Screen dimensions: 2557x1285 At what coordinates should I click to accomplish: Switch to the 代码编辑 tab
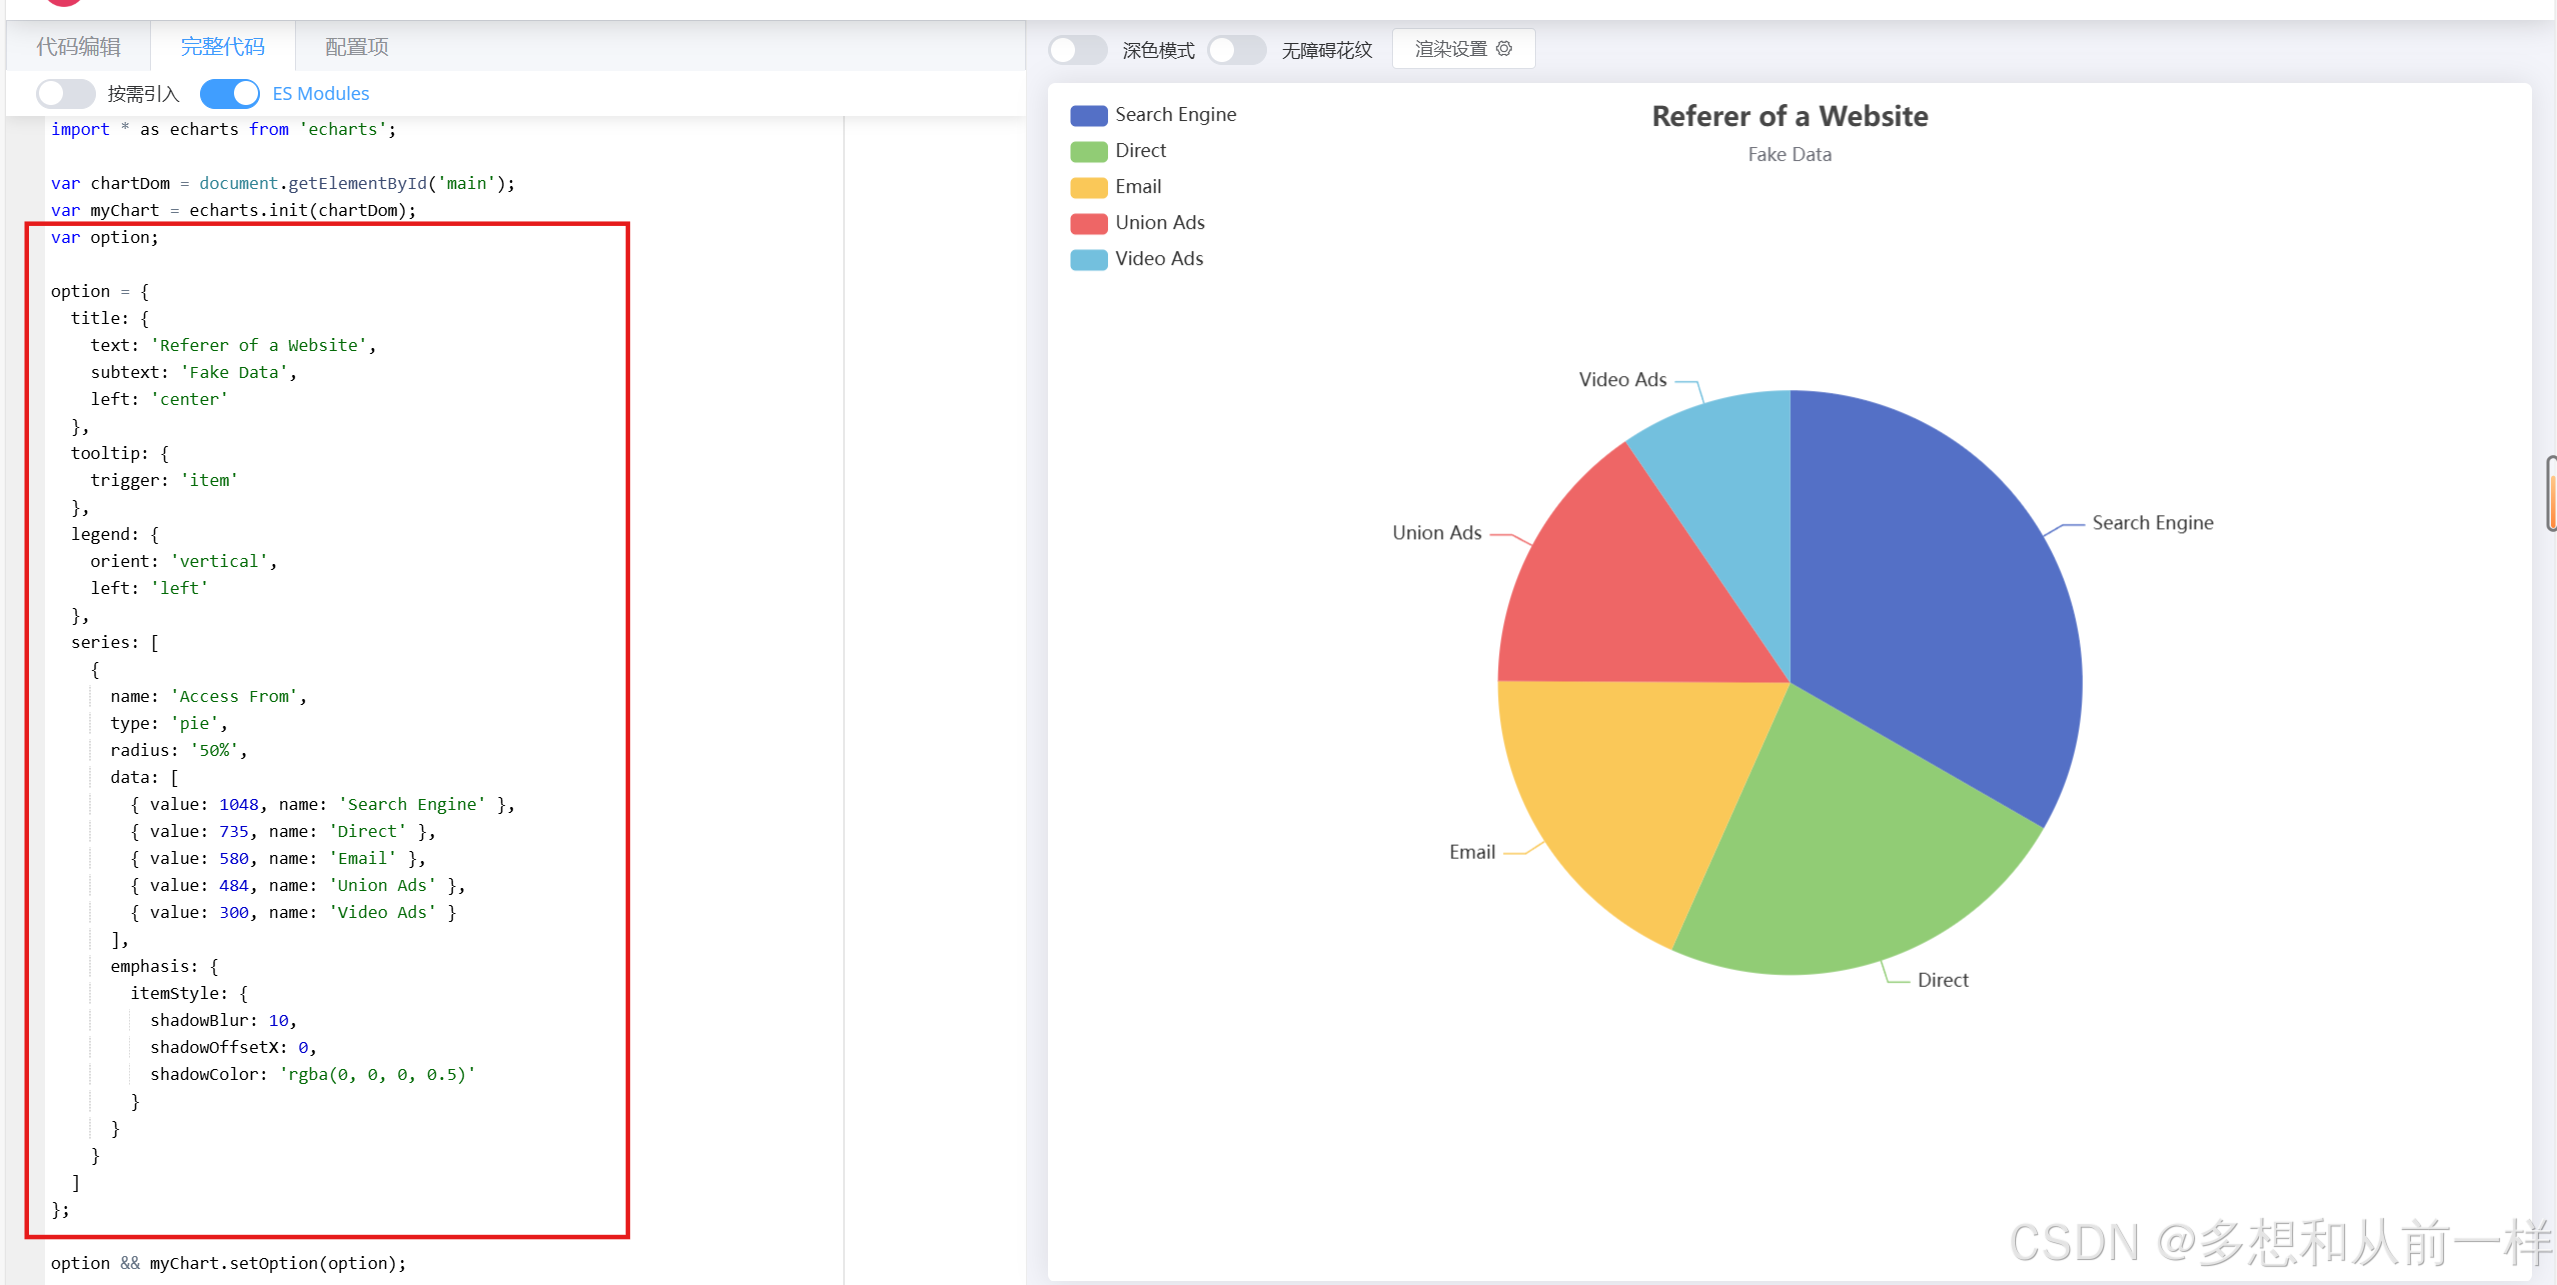pyautogui.click(x=78, y=47)
